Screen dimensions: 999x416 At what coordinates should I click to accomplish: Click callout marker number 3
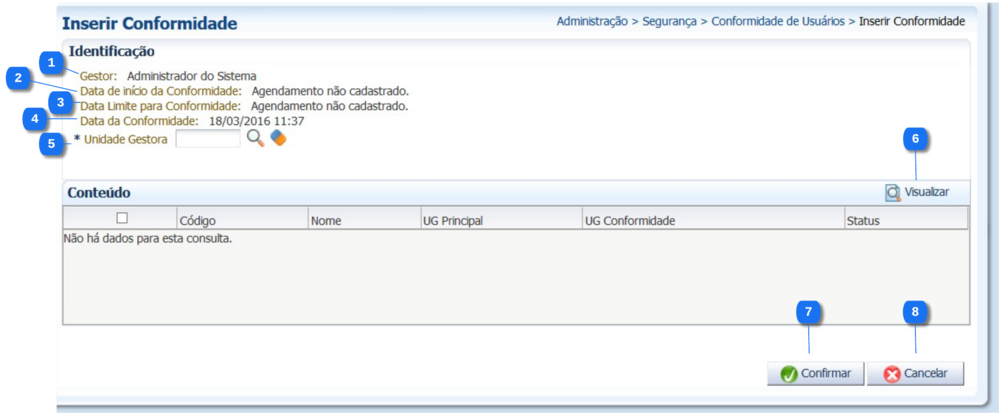pyautogui.click(x=60, y=102)
